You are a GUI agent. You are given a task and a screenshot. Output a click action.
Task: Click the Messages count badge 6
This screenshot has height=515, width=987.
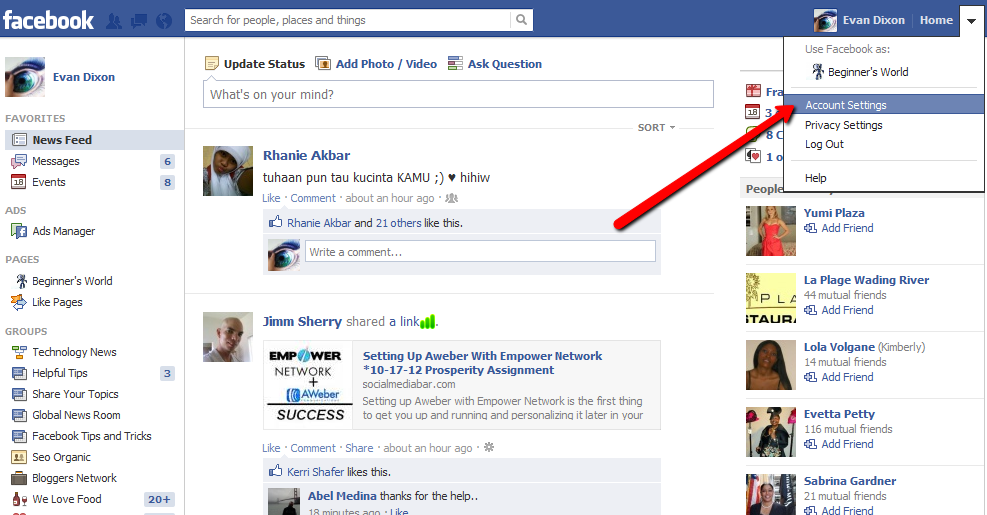click(x=167, y=161)
